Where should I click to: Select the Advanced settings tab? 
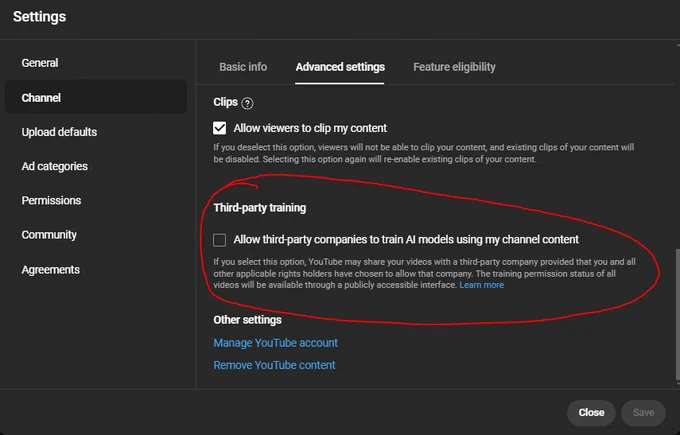pos(340,67)
